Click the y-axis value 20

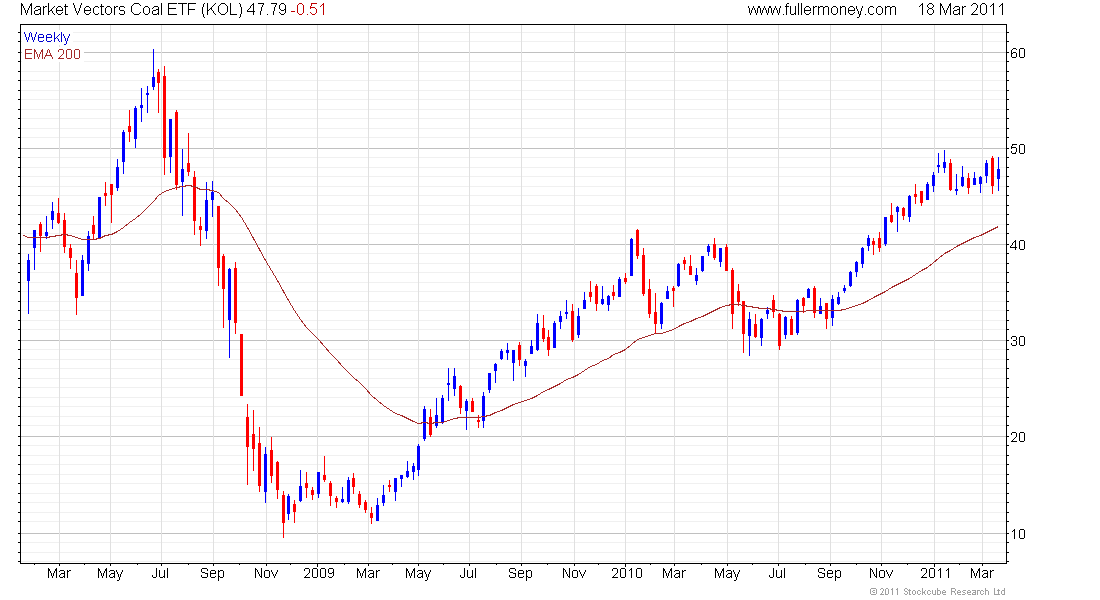pos(1018,437)
